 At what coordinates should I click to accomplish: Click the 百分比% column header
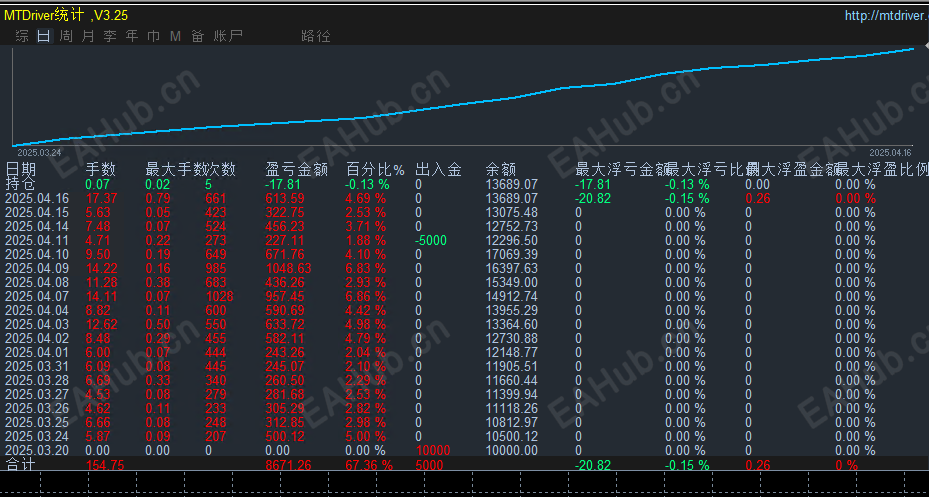(375, 171)
